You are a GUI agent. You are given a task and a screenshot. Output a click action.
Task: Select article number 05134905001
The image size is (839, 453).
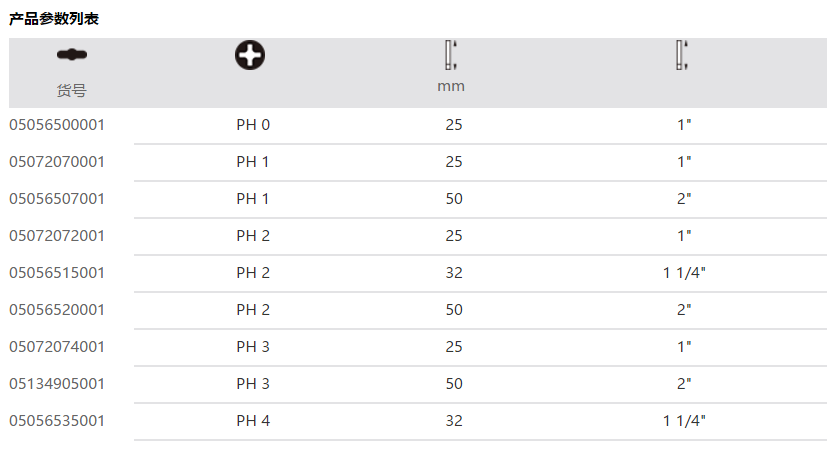click(57, 384)
